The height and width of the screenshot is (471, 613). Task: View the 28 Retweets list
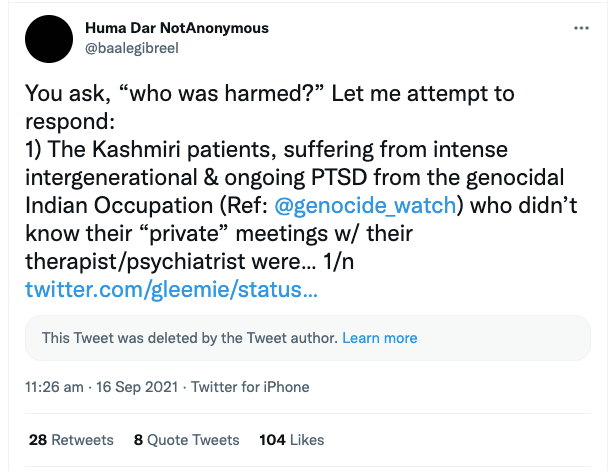click(x=71, y=440)
